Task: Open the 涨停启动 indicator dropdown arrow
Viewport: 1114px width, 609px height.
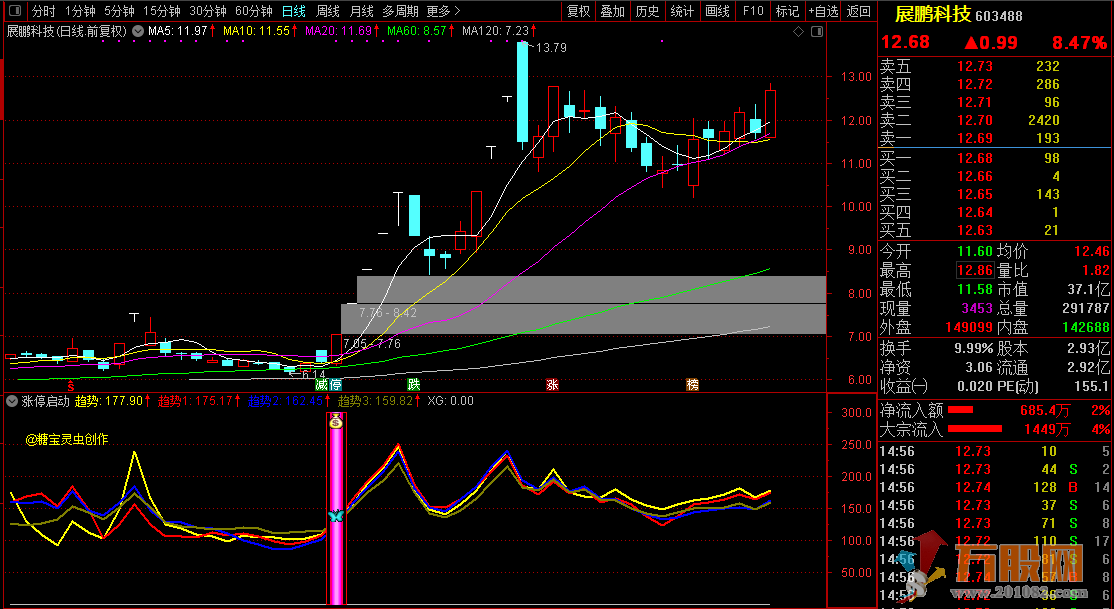Action: [12, 401]
